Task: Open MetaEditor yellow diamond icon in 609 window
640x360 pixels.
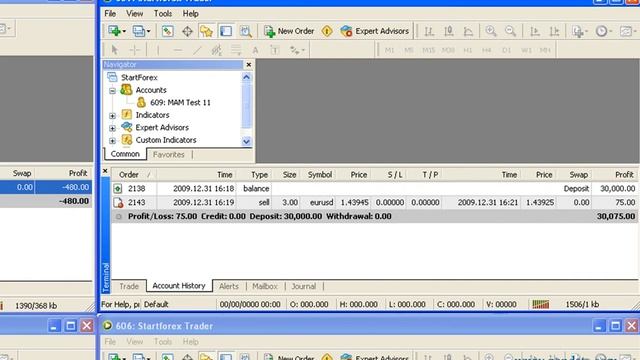Action: tap(327, 31)
